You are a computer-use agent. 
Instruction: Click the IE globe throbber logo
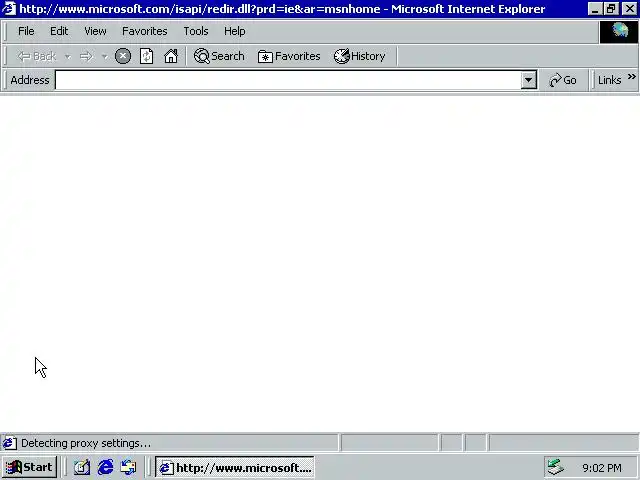click(619, 31)
